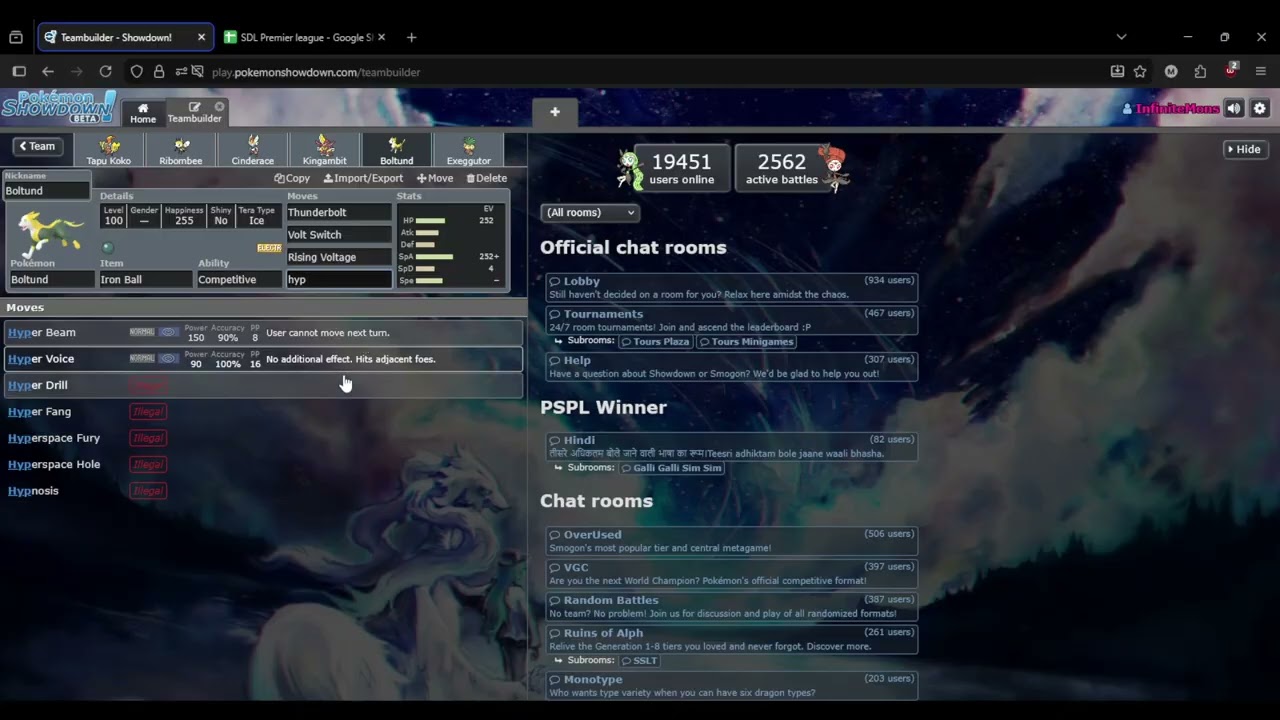1280x720 pixels.
Task: Join the OverUsed chat room
Action: (x=731, y=541)
